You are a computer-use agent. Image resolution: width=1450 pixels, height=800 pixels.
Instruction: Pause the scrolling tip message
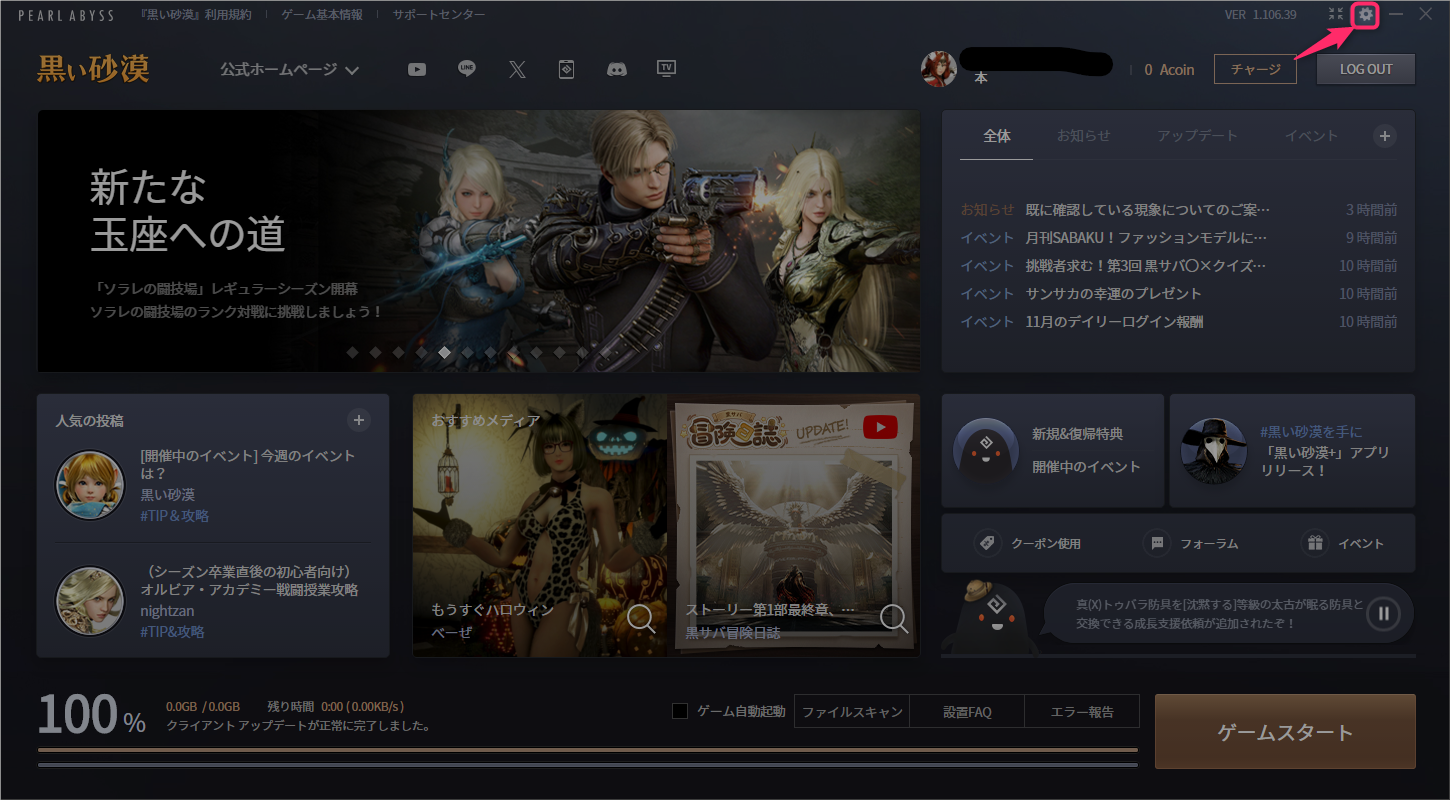(1383, 614)
